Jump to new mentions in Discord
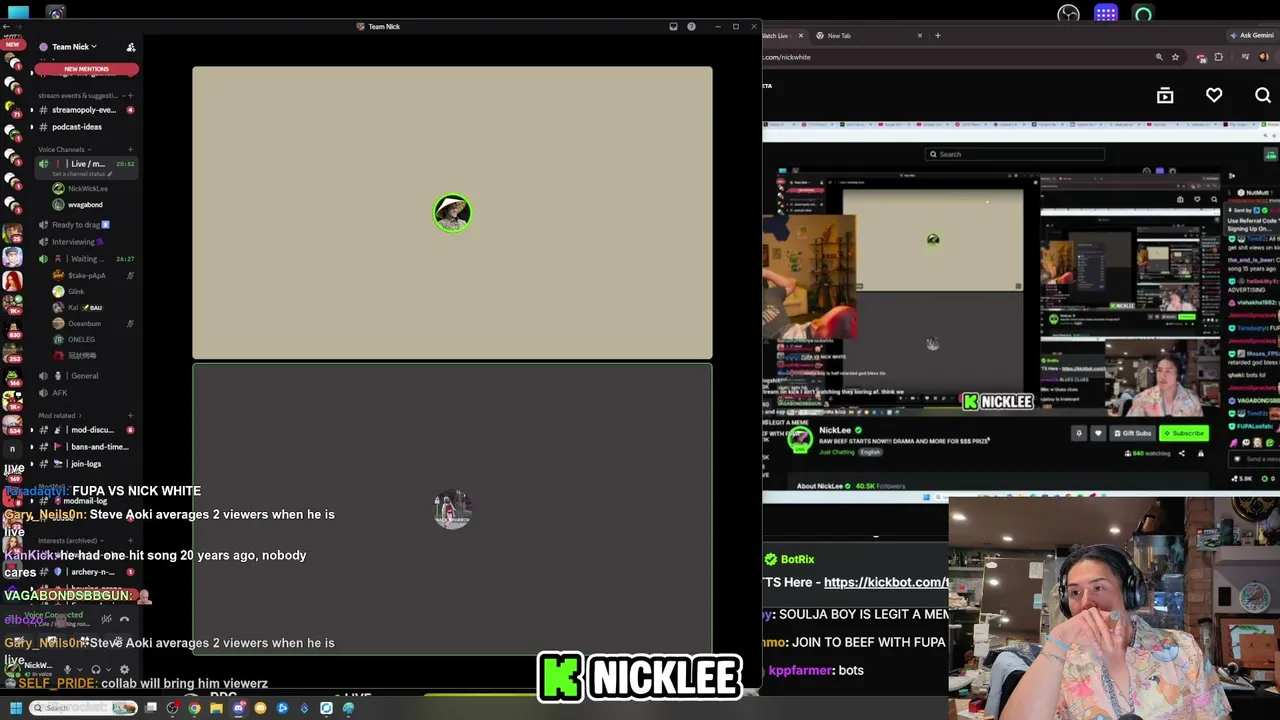 click(86, 69)
